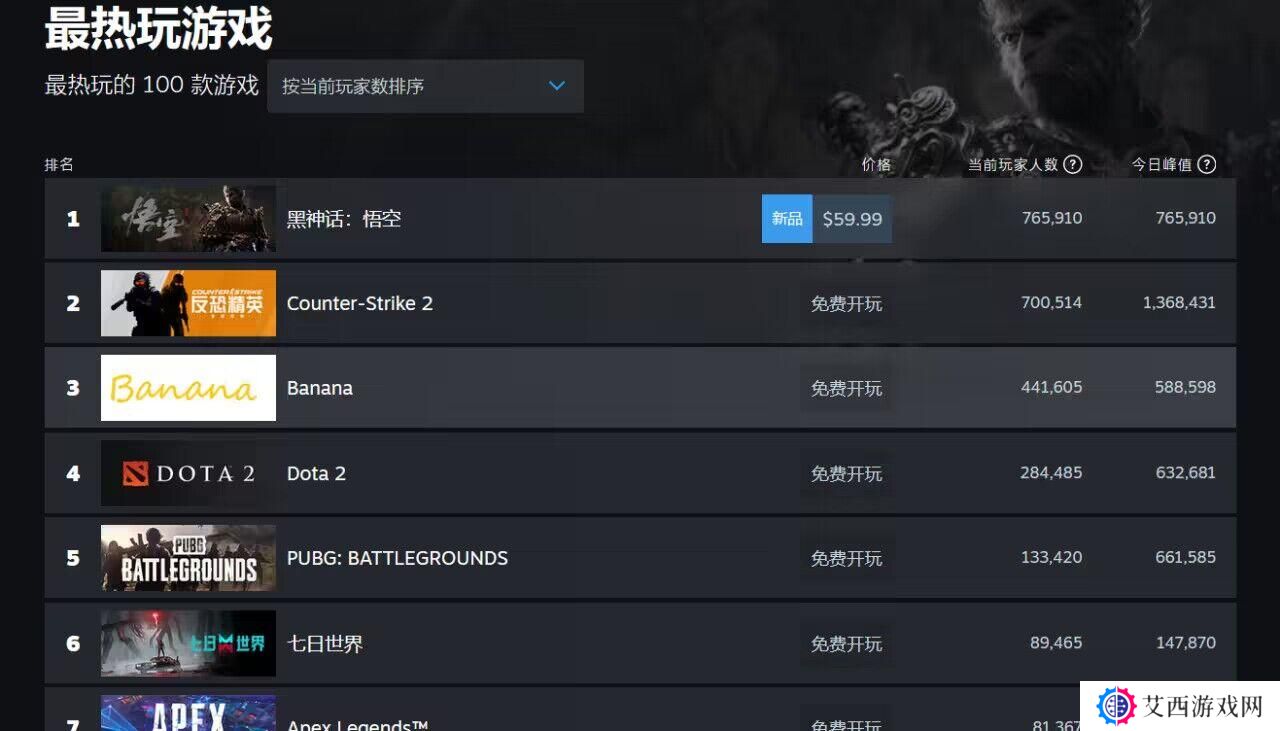Open the Apex Legends thumbnail
This screenshot has width=1280, height=731.
(x=188, y=713)
